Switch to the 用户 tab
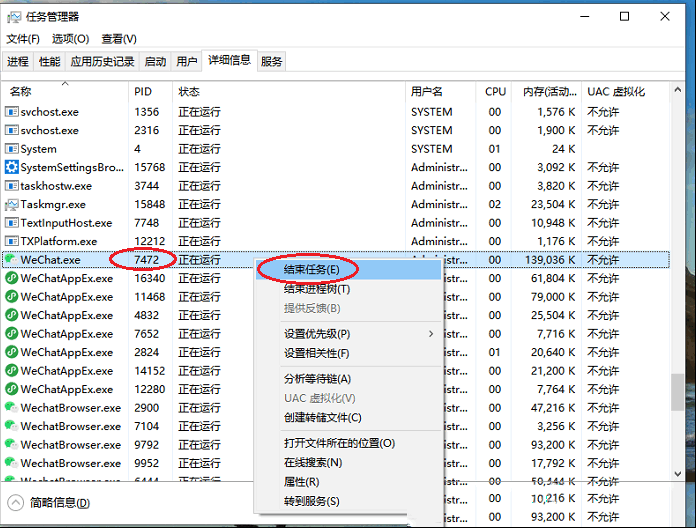The width and height of the screenshot is (696, 528). (x=187, y=61)
